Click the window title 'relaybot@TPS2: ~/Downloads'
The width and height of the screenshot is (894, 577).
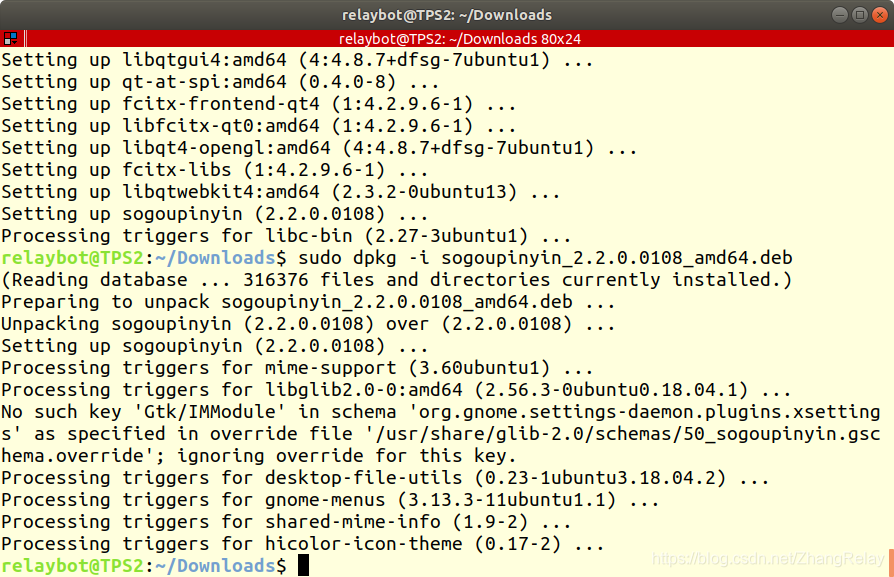click(447, 15)
